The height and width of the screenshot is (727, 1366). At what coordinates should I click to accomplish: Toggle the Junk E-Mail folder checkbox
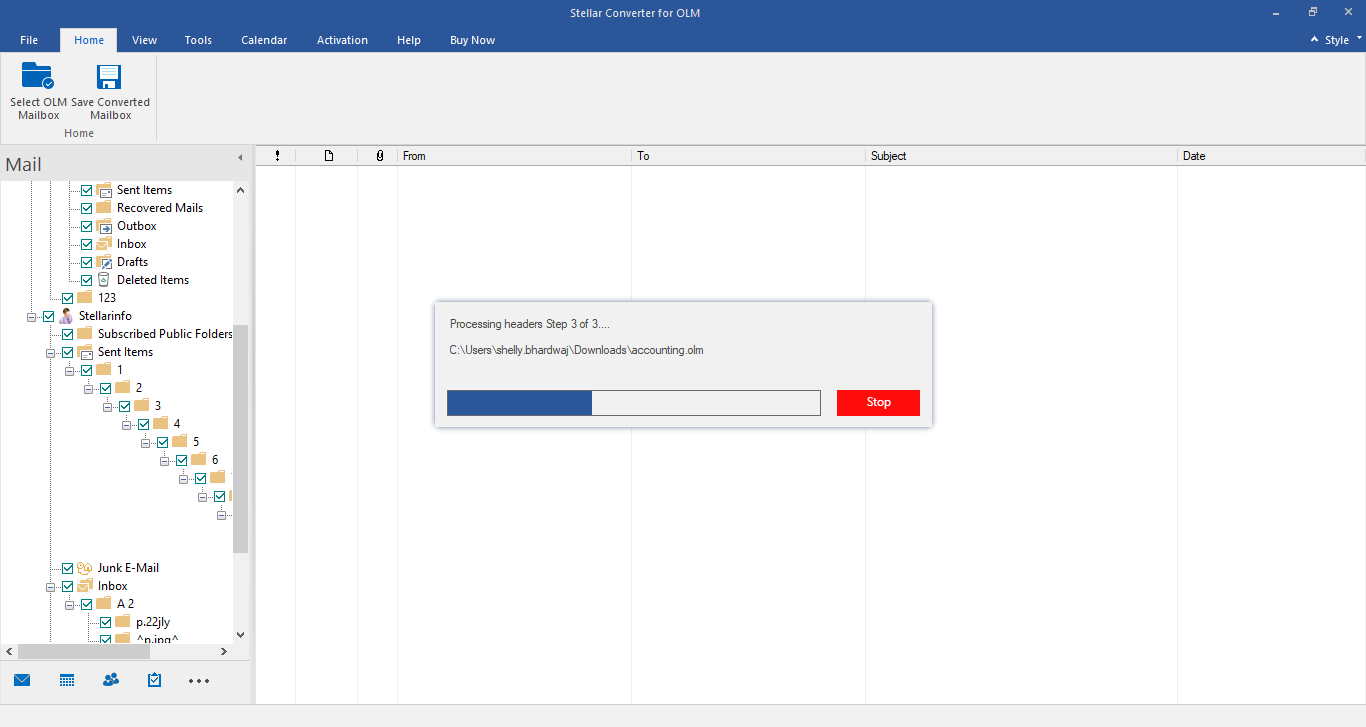pos(68,568)
